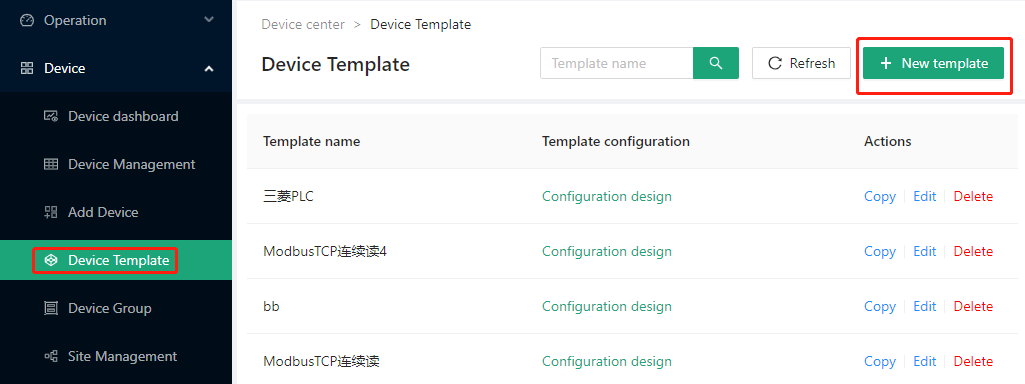Click the Refresh button label

(812, 63)
